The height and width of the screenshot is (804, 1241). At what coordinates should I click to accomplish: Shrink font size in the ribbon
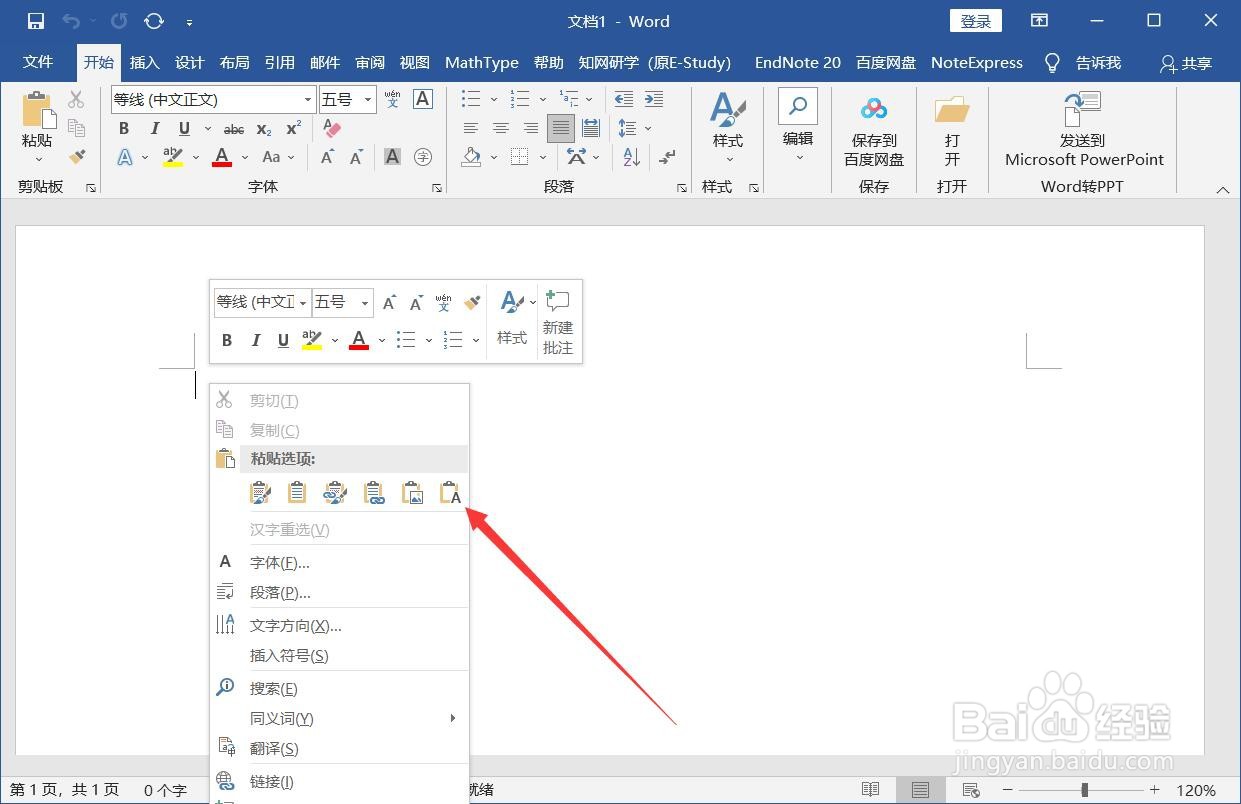click(x=357, y=157)
